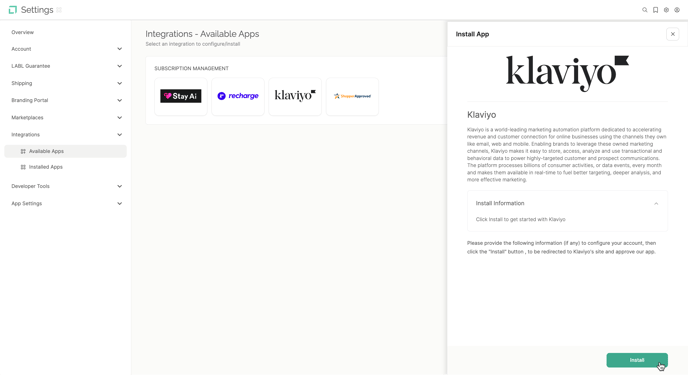Viewport: 688px width, 375px height.
Task: Expand the Branding Portal chevron
Action: coord(119,100)
